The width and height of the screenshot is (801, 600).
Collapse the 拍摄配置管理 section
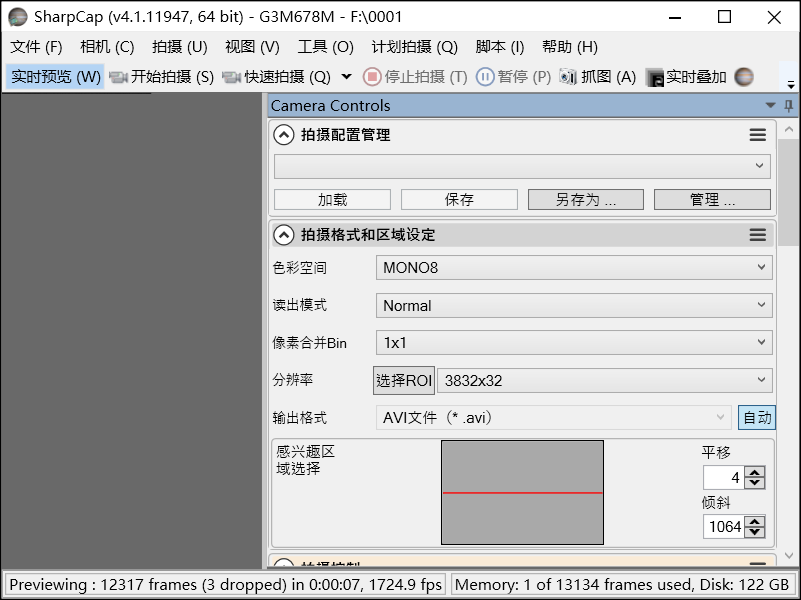(x=284, y=135)
